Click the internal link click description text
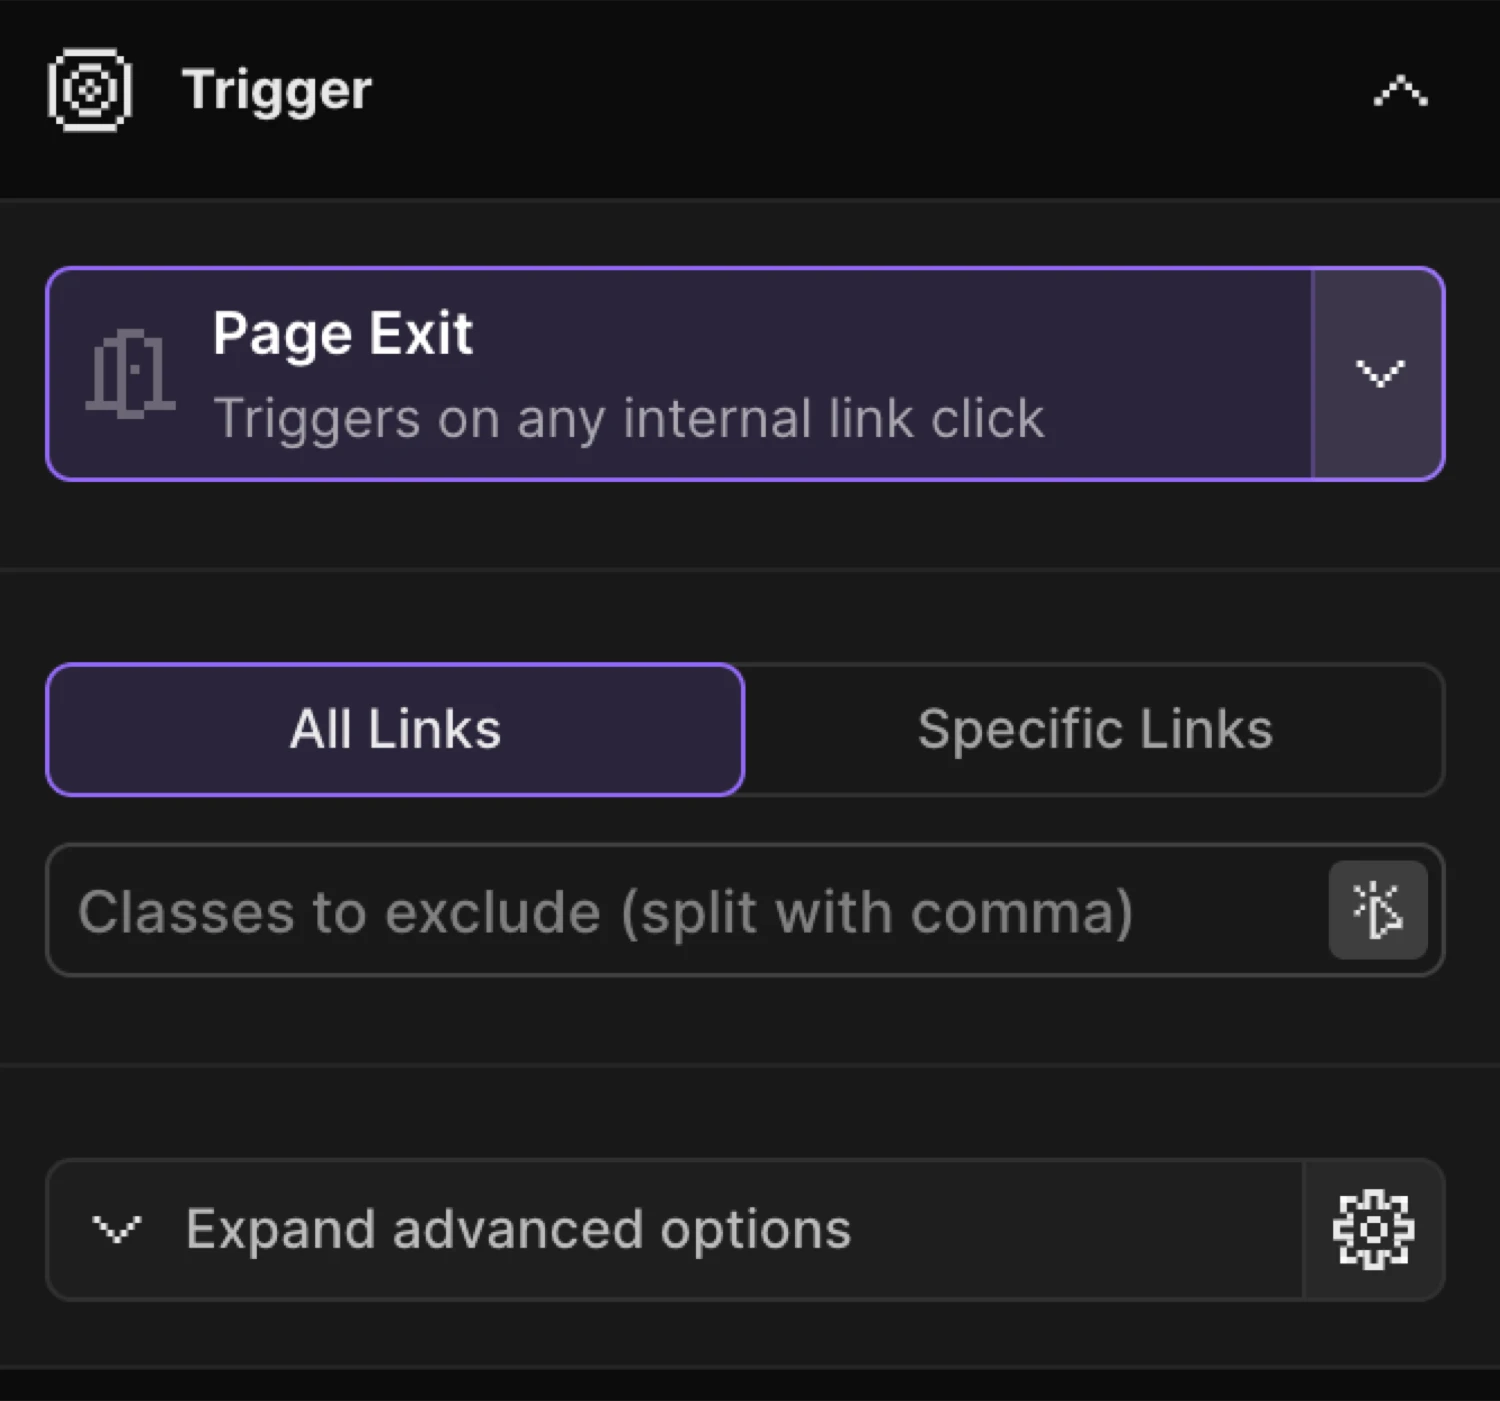Image resolution: width=1500 pixels, height=1401 pixels. coord(628,419)
